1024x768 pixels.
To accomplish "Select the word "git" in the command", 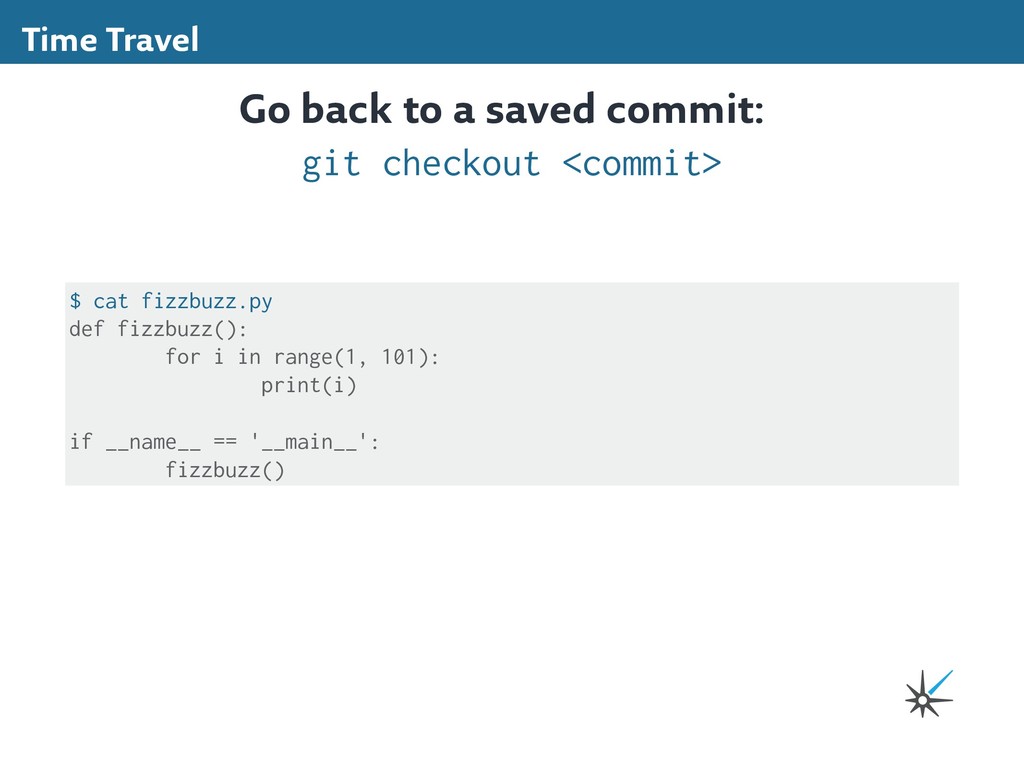I will point(331,163).
